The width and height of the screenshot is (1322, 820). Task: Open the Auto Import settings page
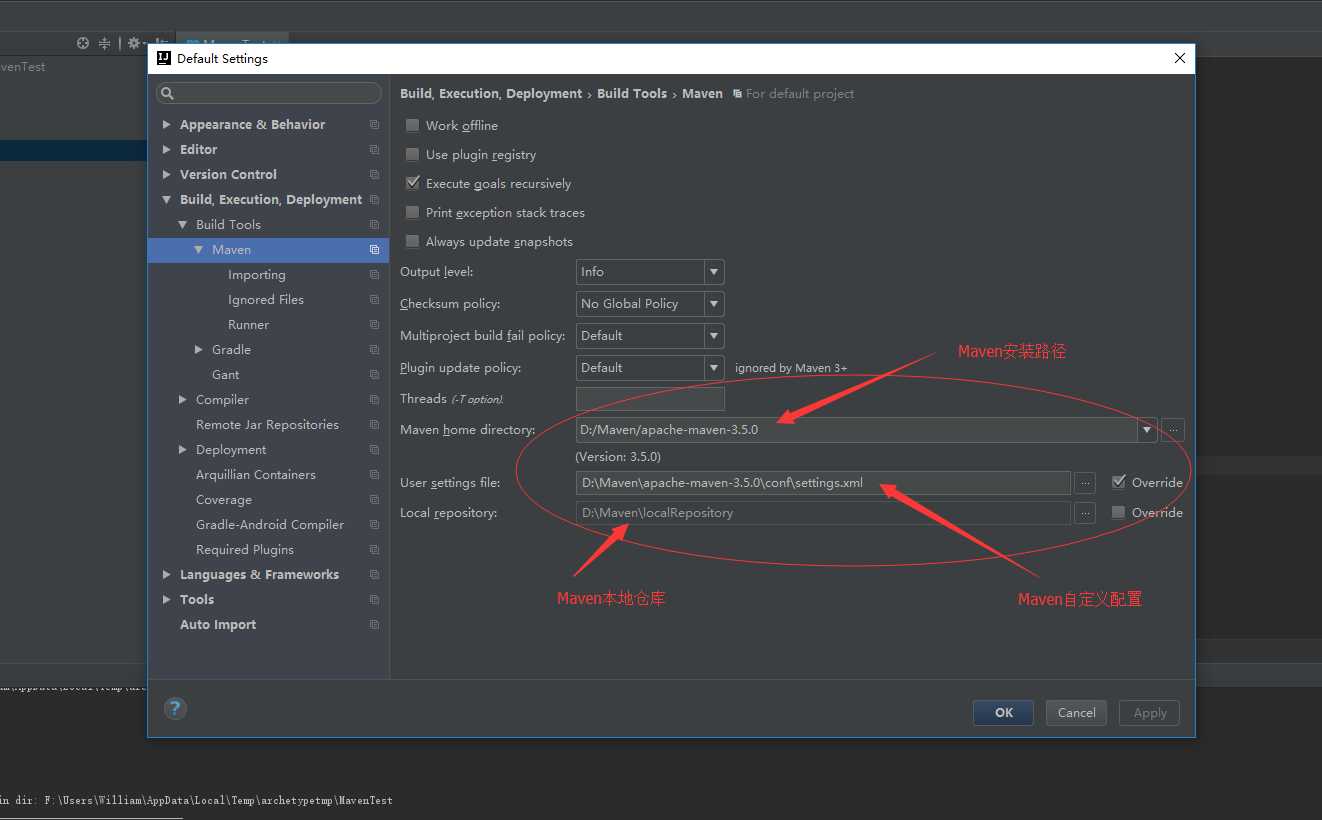click(x=218, y=625)
